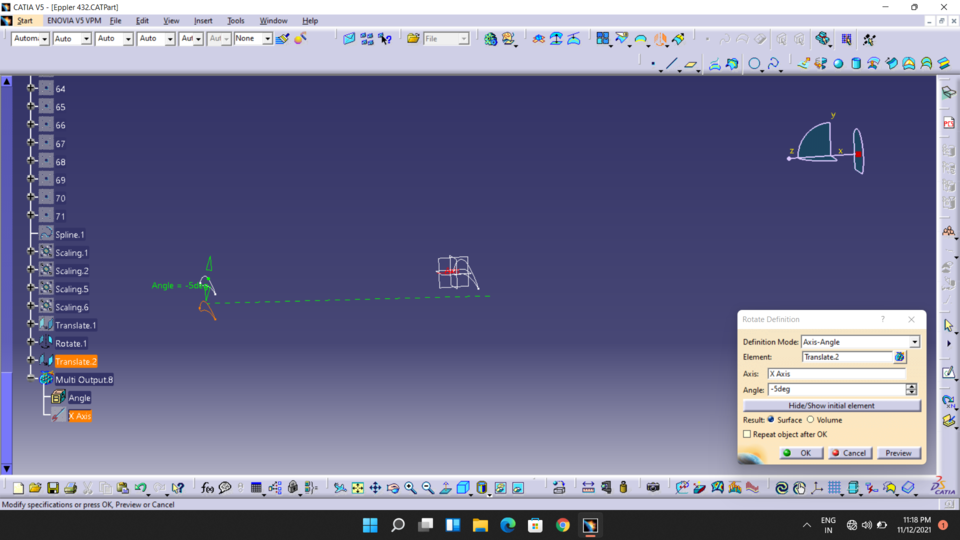Open the Insert menu
960x540 pixels.
click(x=203, y=21)
